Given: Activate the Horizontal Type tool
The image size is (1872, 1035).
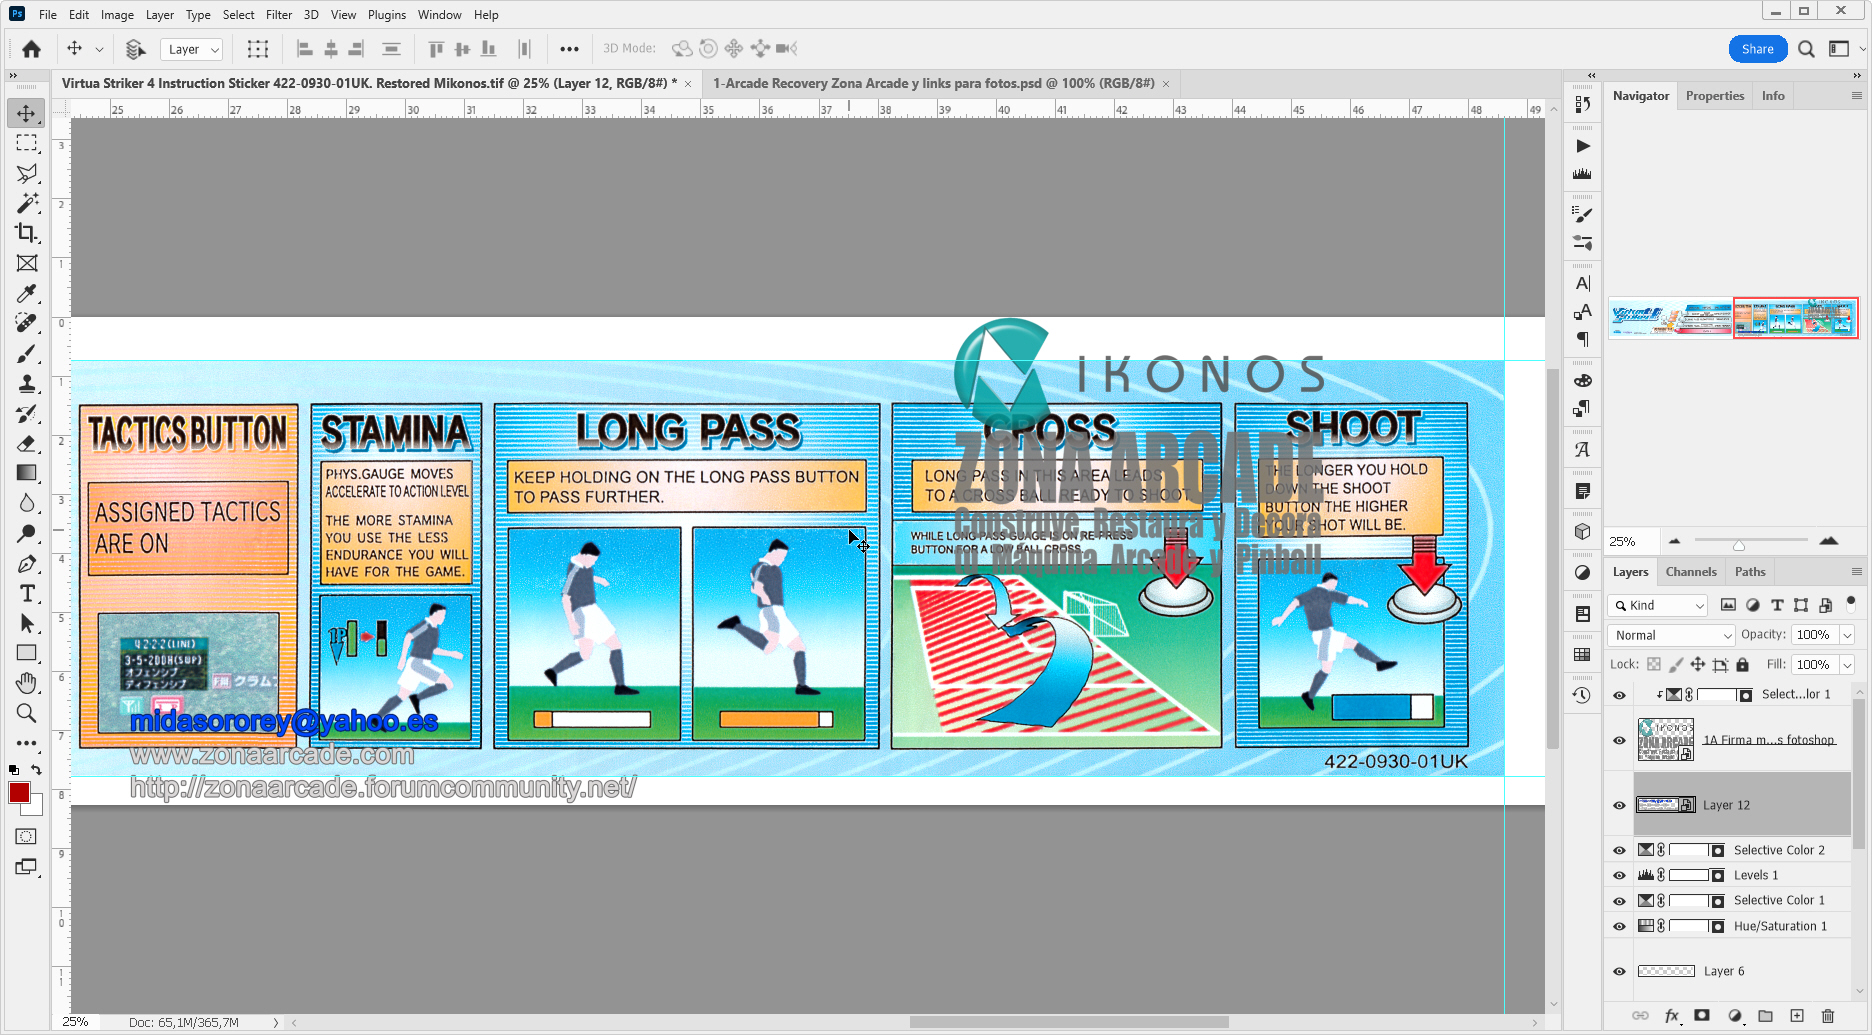Looking at the screenshot, I should 27,593.
